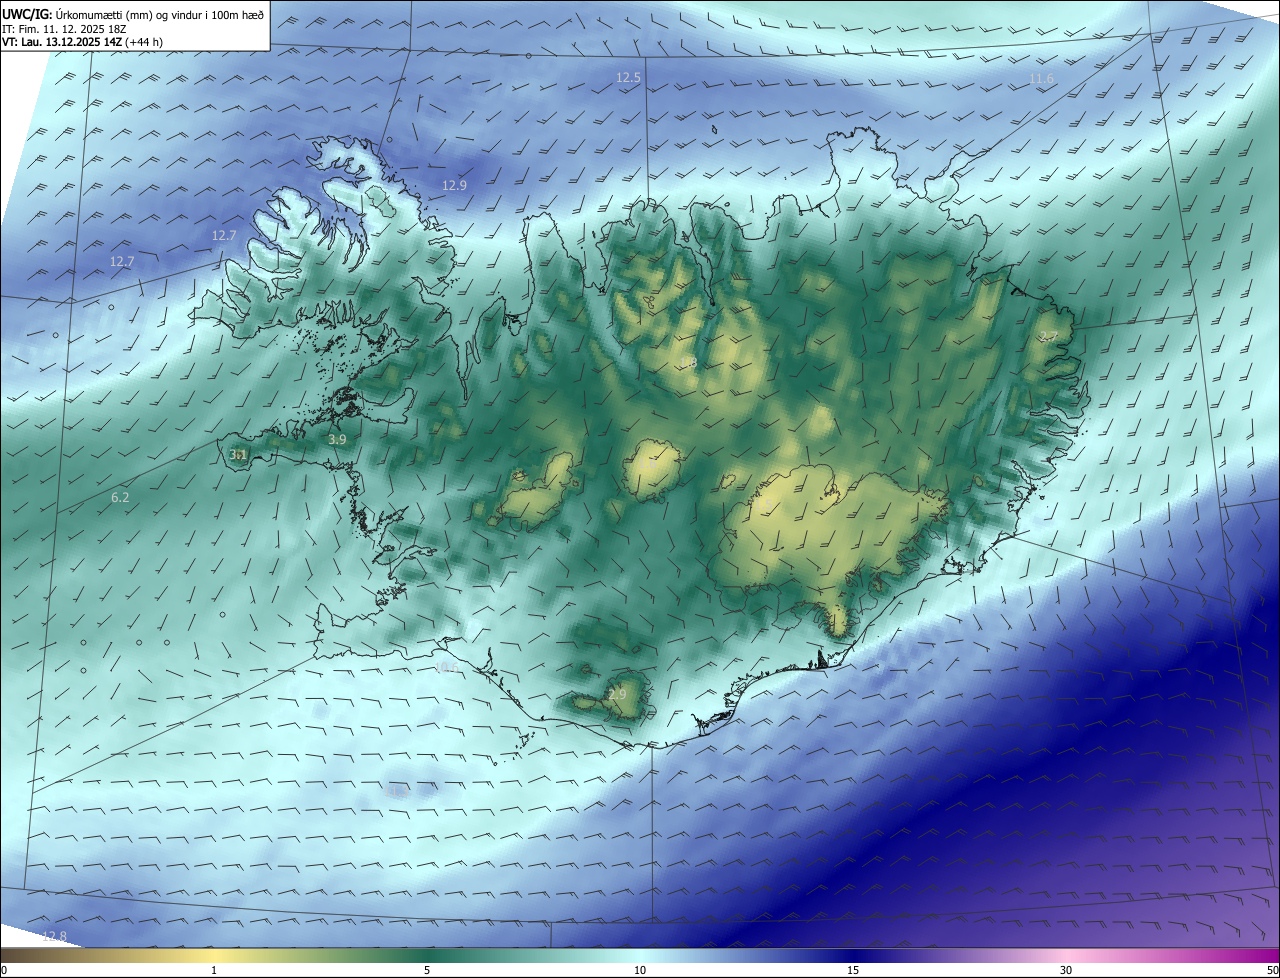Screen dimensions: 1280x978
Task: Click the 10 tick on the color scale
Action: 640,971
